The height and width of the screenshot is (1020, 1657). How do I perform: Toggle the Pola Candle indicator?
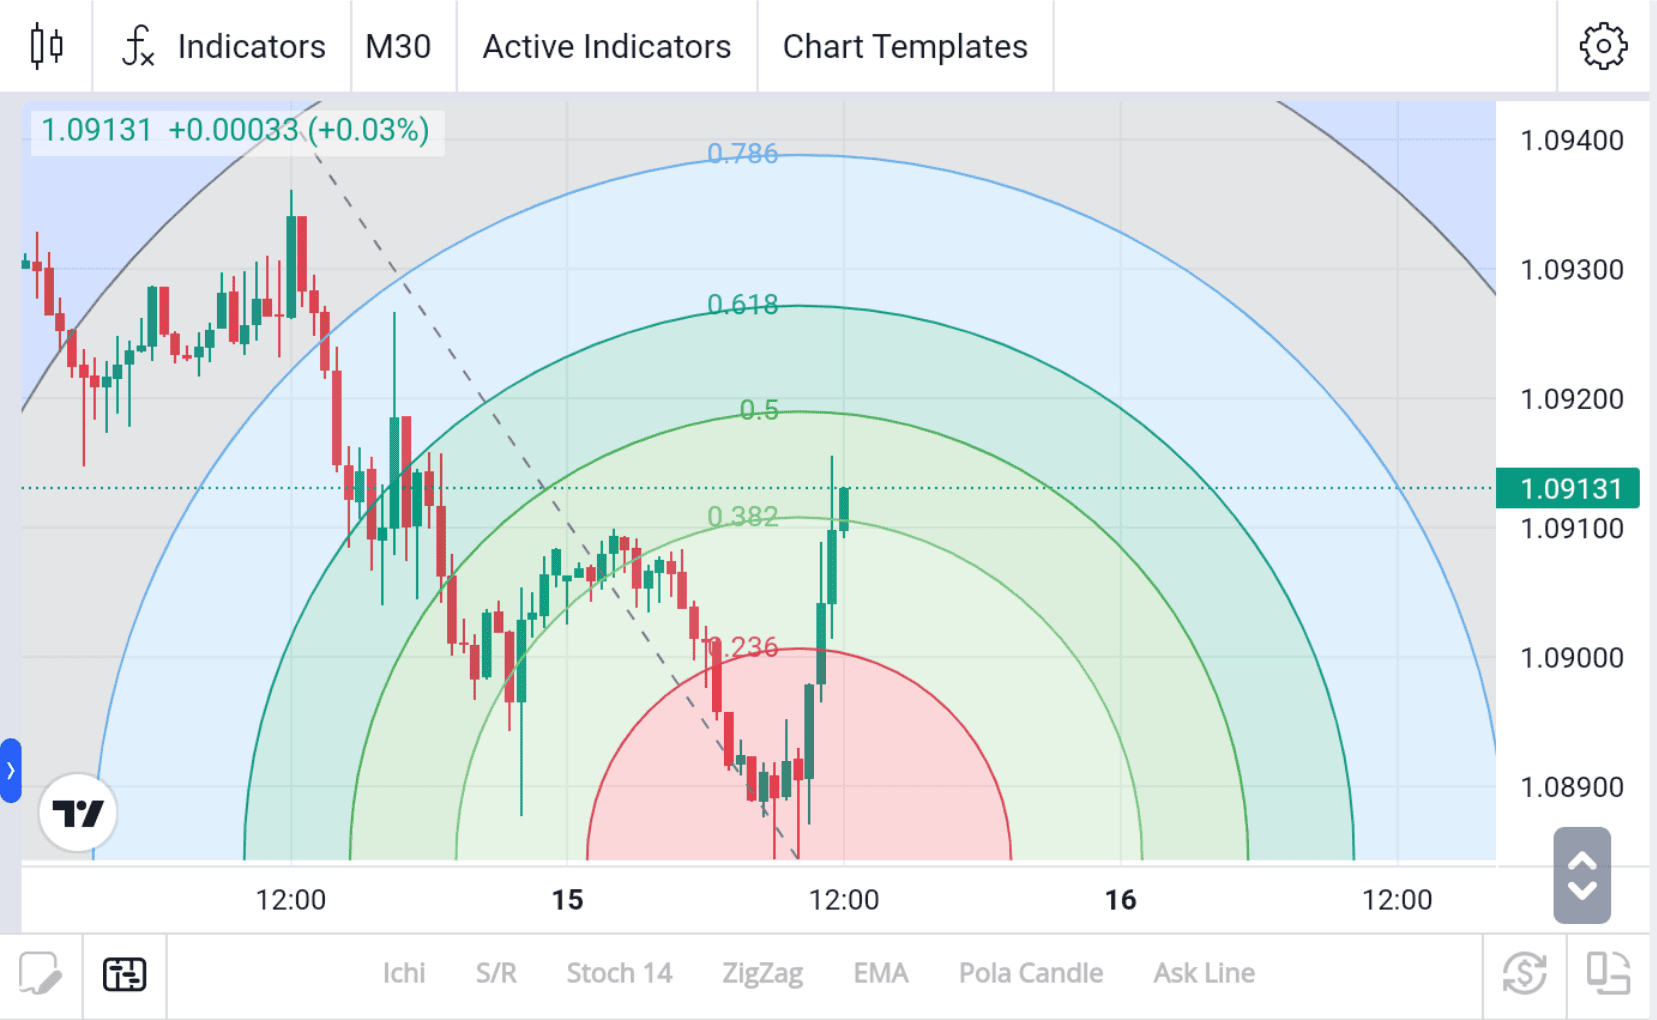1031,973
